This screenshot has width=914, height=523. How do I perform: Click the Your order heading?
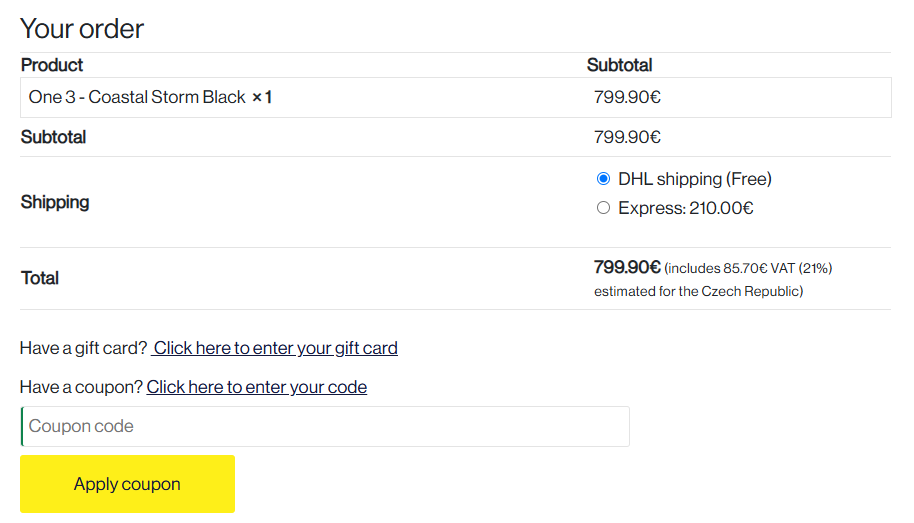[82, 28]
